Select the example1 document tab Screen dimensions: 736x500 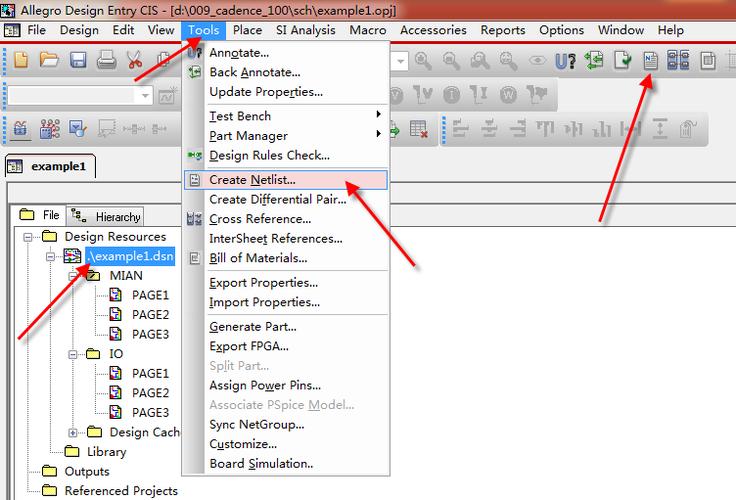point(50,166)
